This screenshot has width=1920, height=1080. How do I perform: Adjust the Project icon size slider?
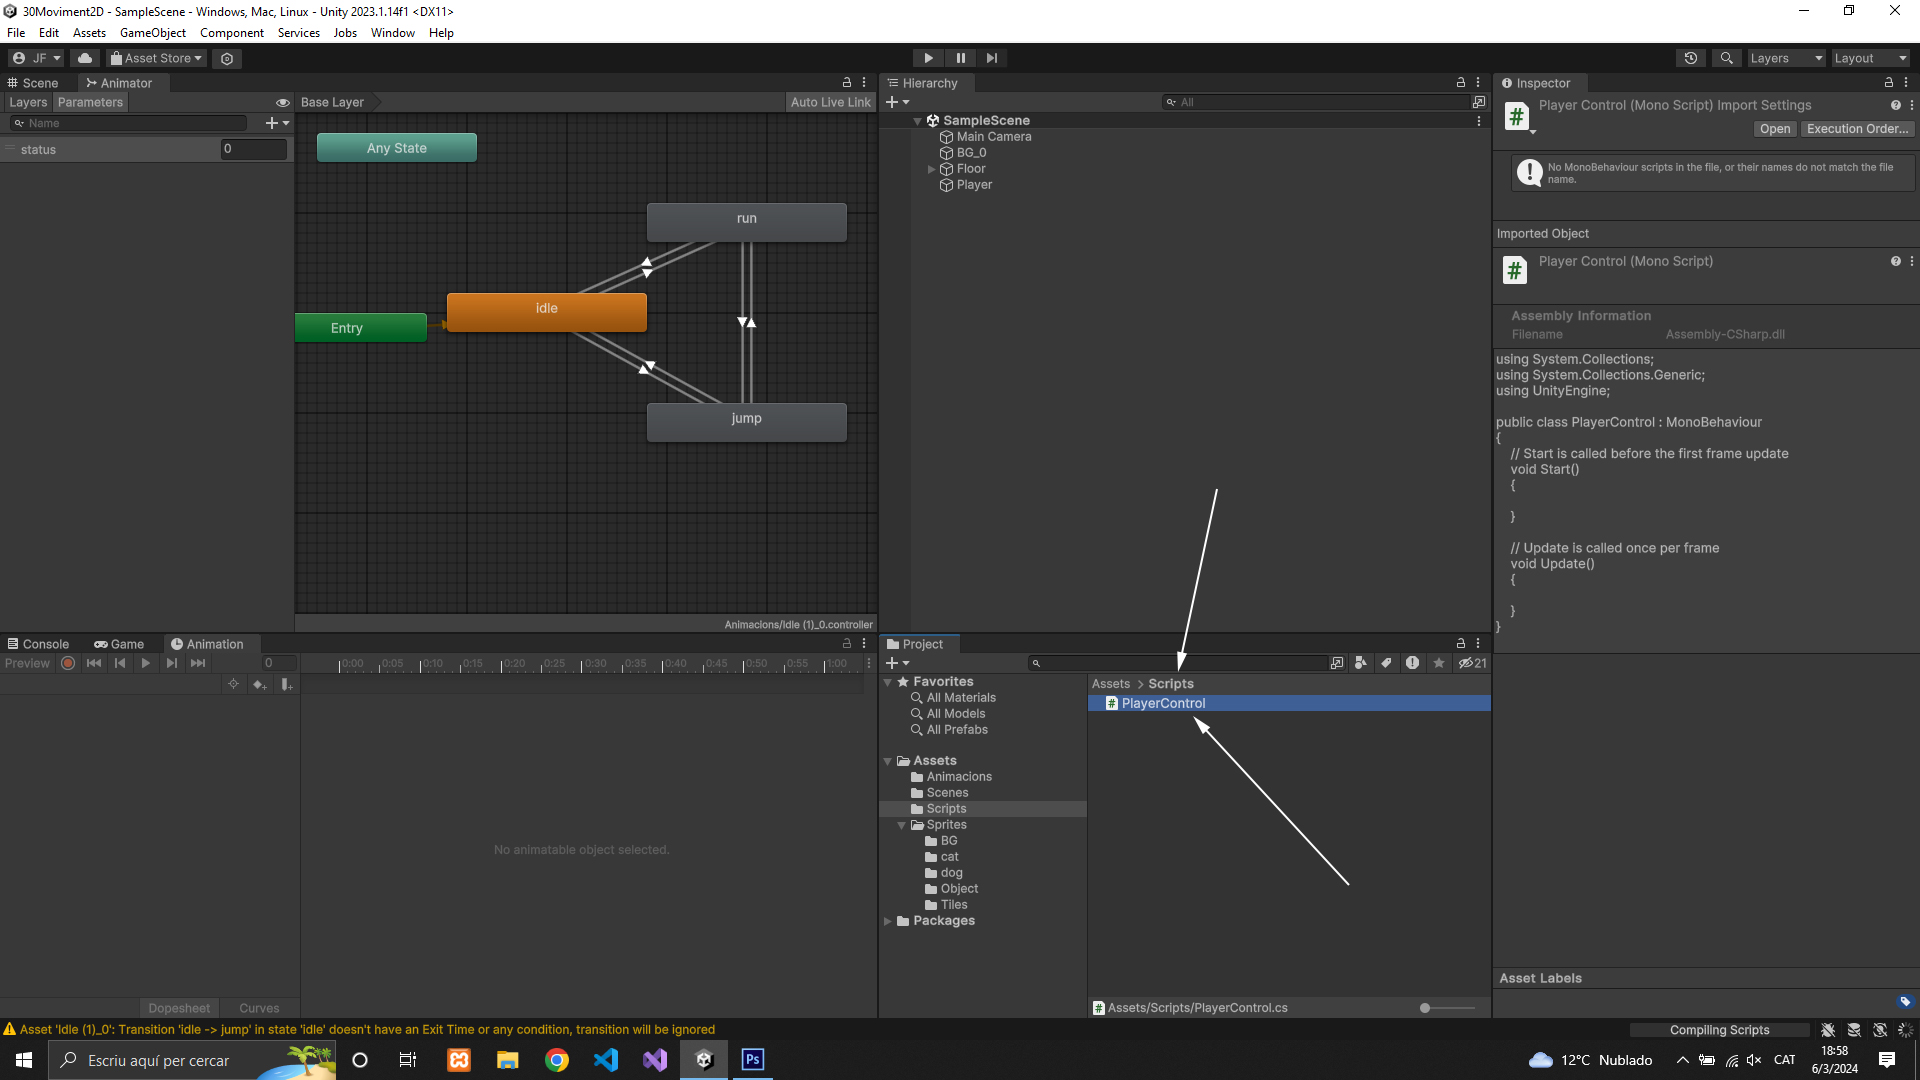click(1426, 1008)
